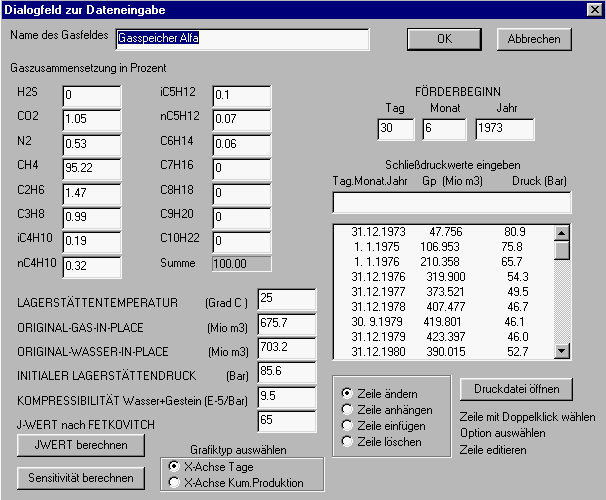This screenshot has height=500, width=606.
Task: Select the 31.12.1973 row in list
Action: coord(444,232)
